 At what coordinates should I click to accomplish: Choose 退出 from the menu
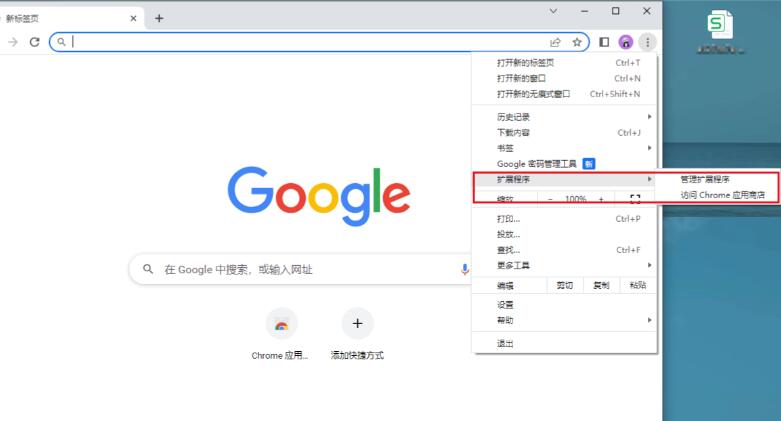tap(564, 343)
